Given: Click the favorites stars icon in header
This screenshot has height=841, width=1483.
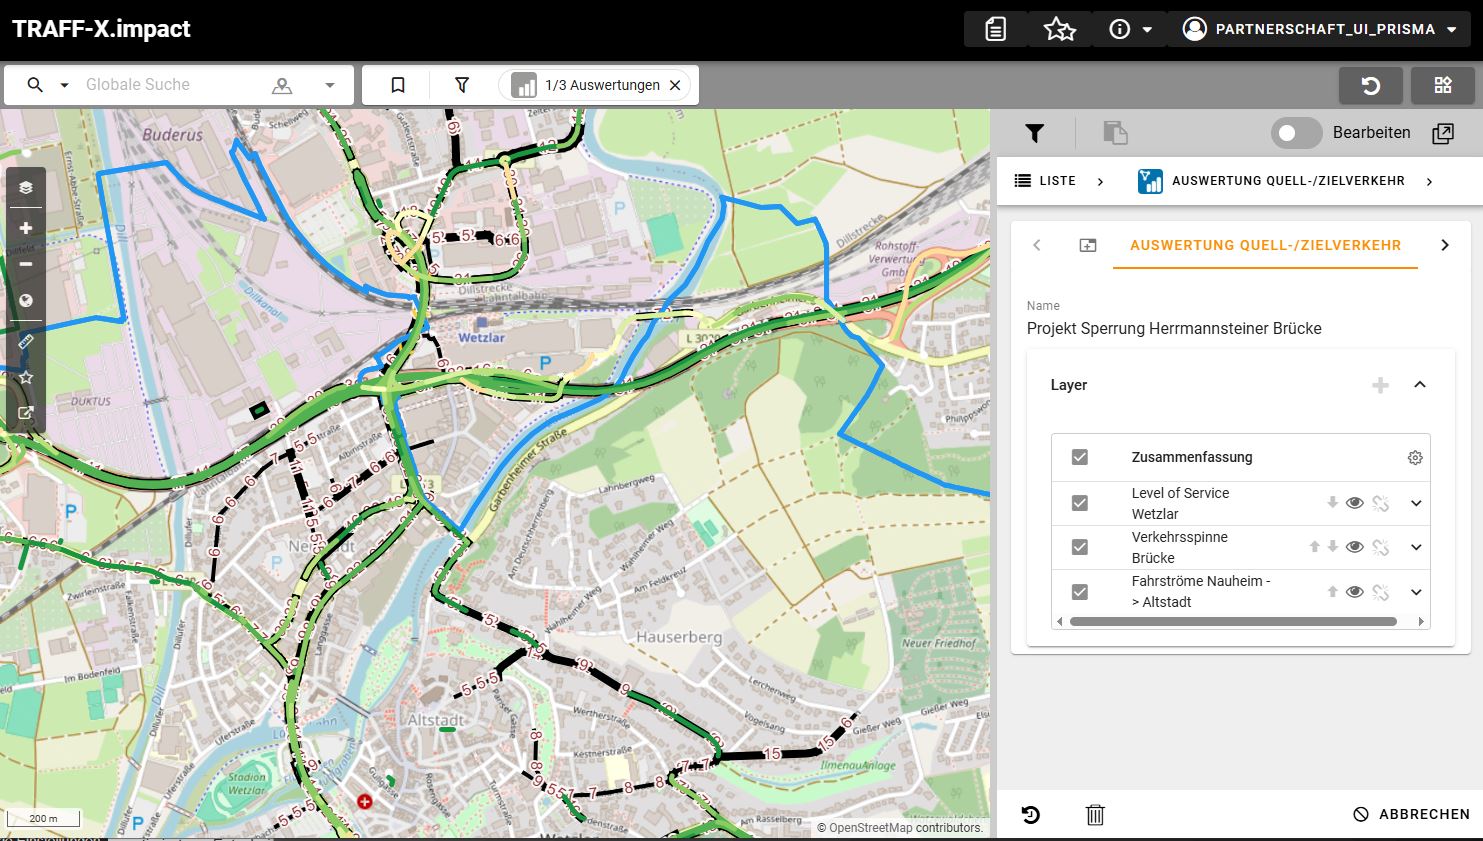Looking at the screenshot, I should [x=1059, y=30].
